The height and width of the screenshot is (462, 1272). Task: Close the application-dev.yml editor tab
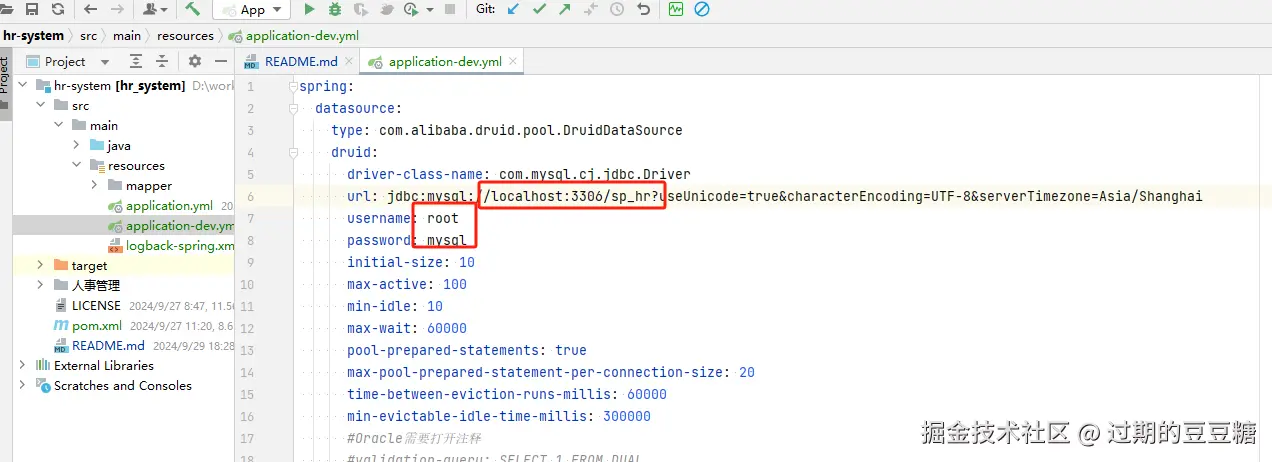pos(514,62)
